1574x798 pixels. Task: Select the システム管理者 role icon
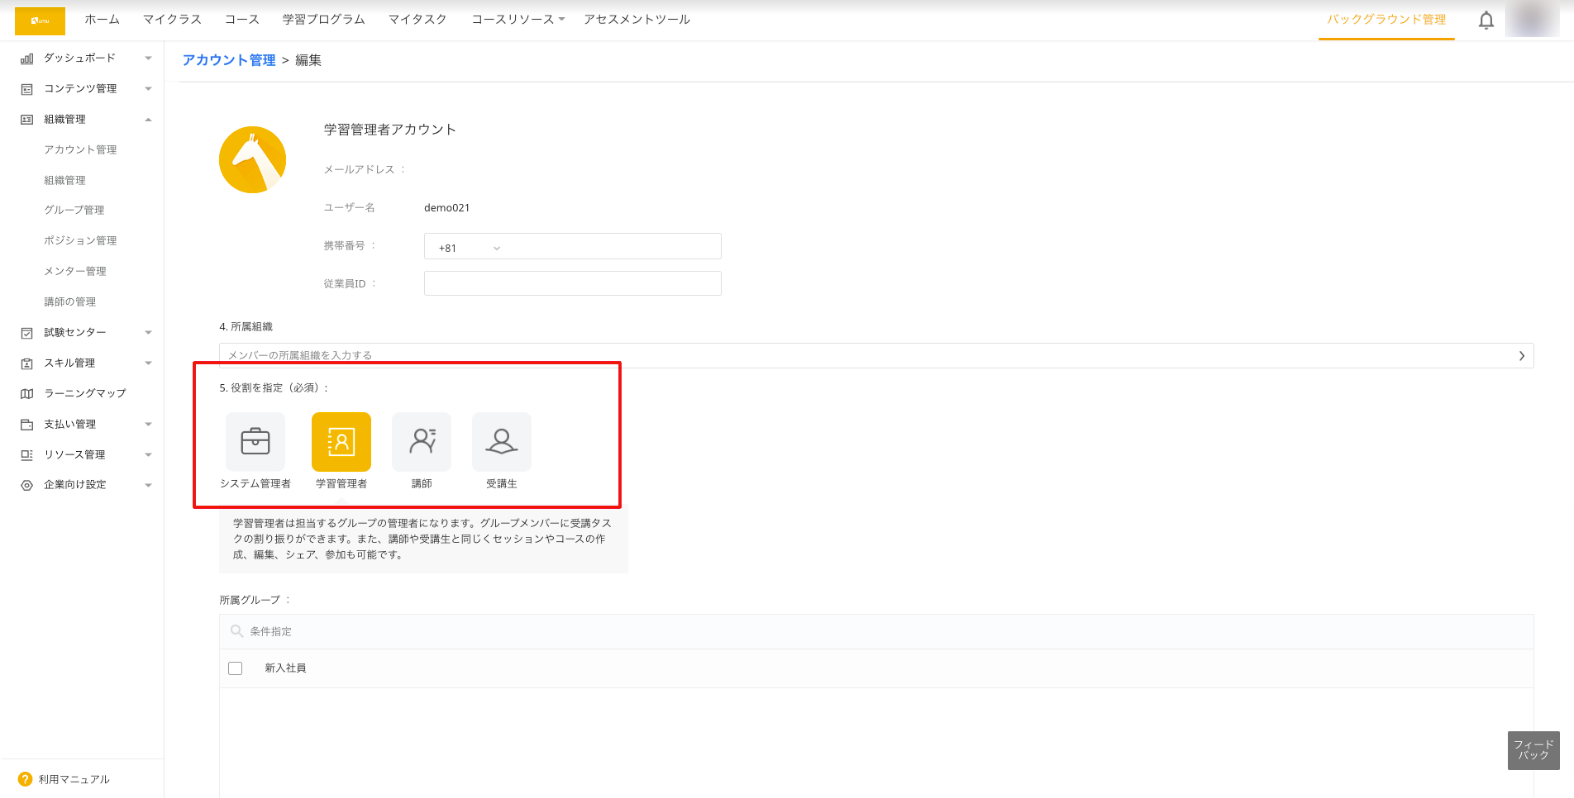point(255,441)
